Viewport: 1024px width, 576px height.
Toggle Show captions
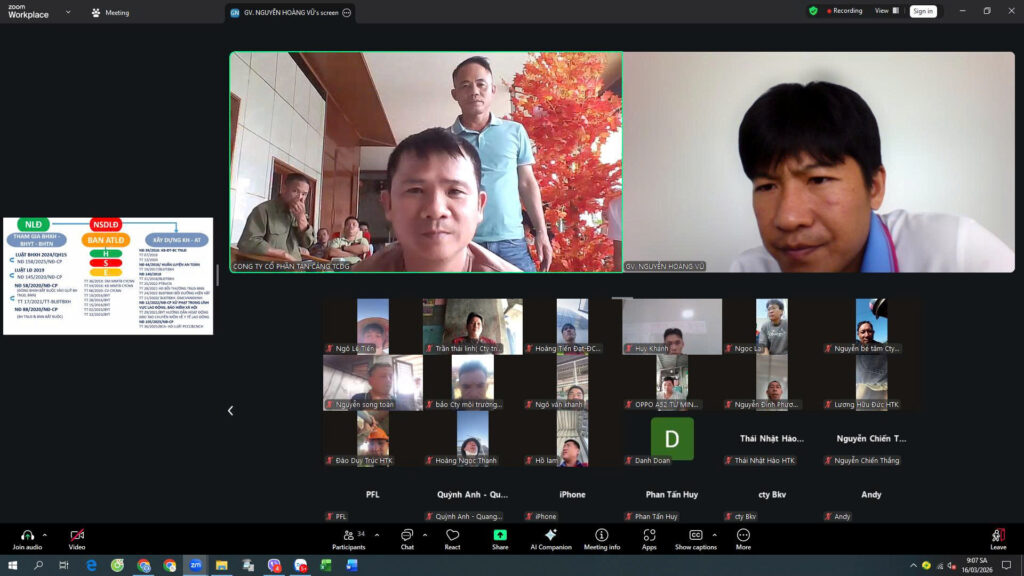click(x=695, y=535)
